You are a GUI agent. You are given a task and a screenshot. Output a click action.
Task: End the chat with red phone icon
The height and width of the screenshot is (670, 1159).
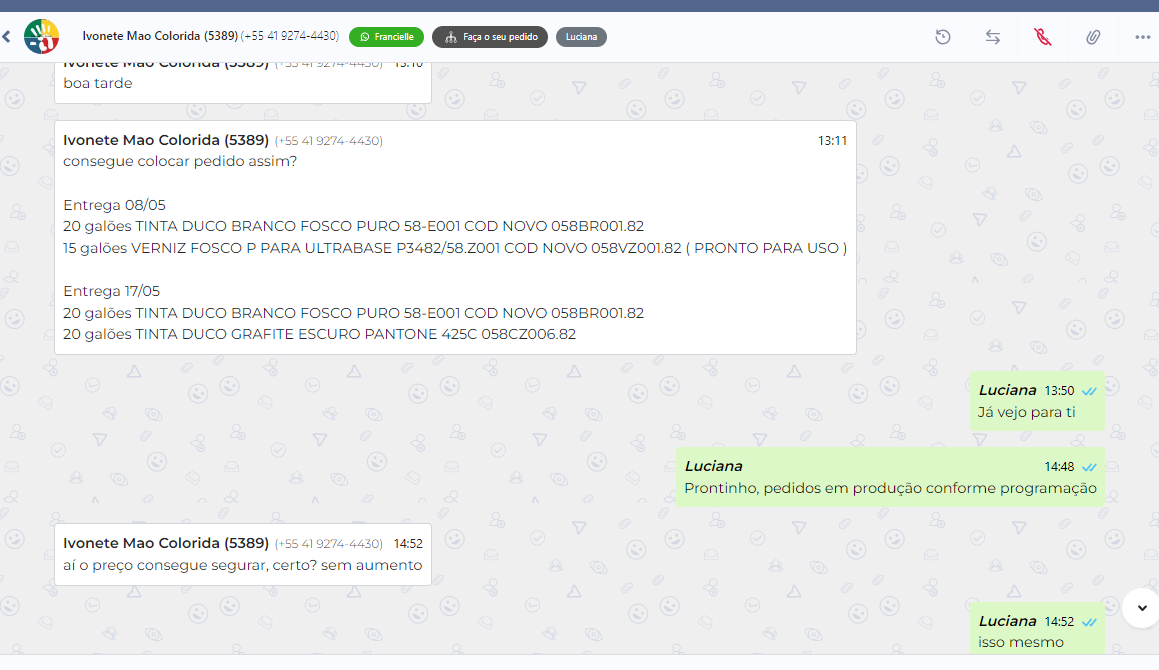(x=1043, y=37)
